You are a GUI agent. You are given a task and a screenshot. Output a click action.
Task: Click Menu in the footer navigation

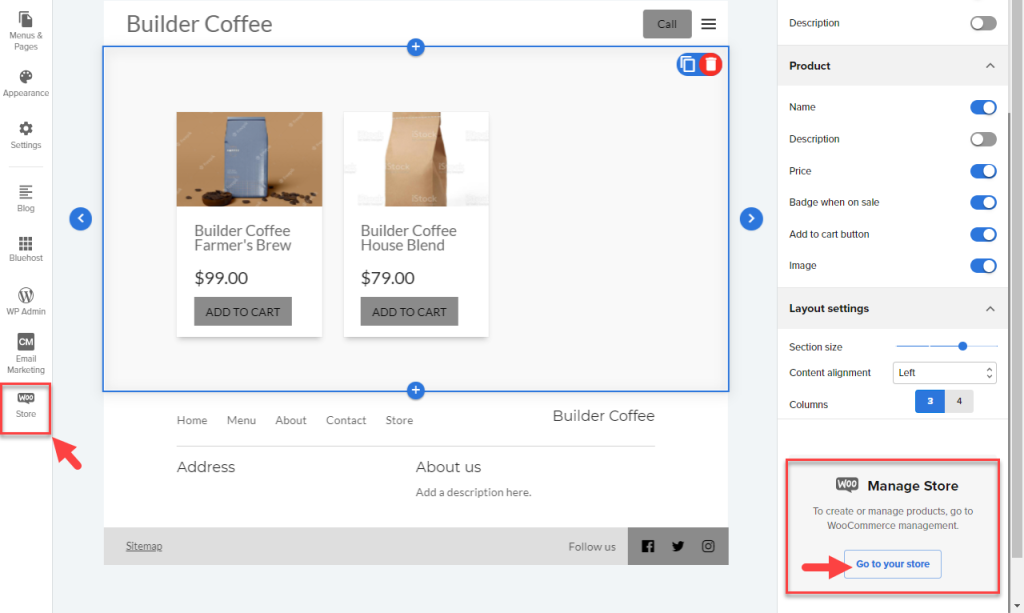click(x=241, y=420)
